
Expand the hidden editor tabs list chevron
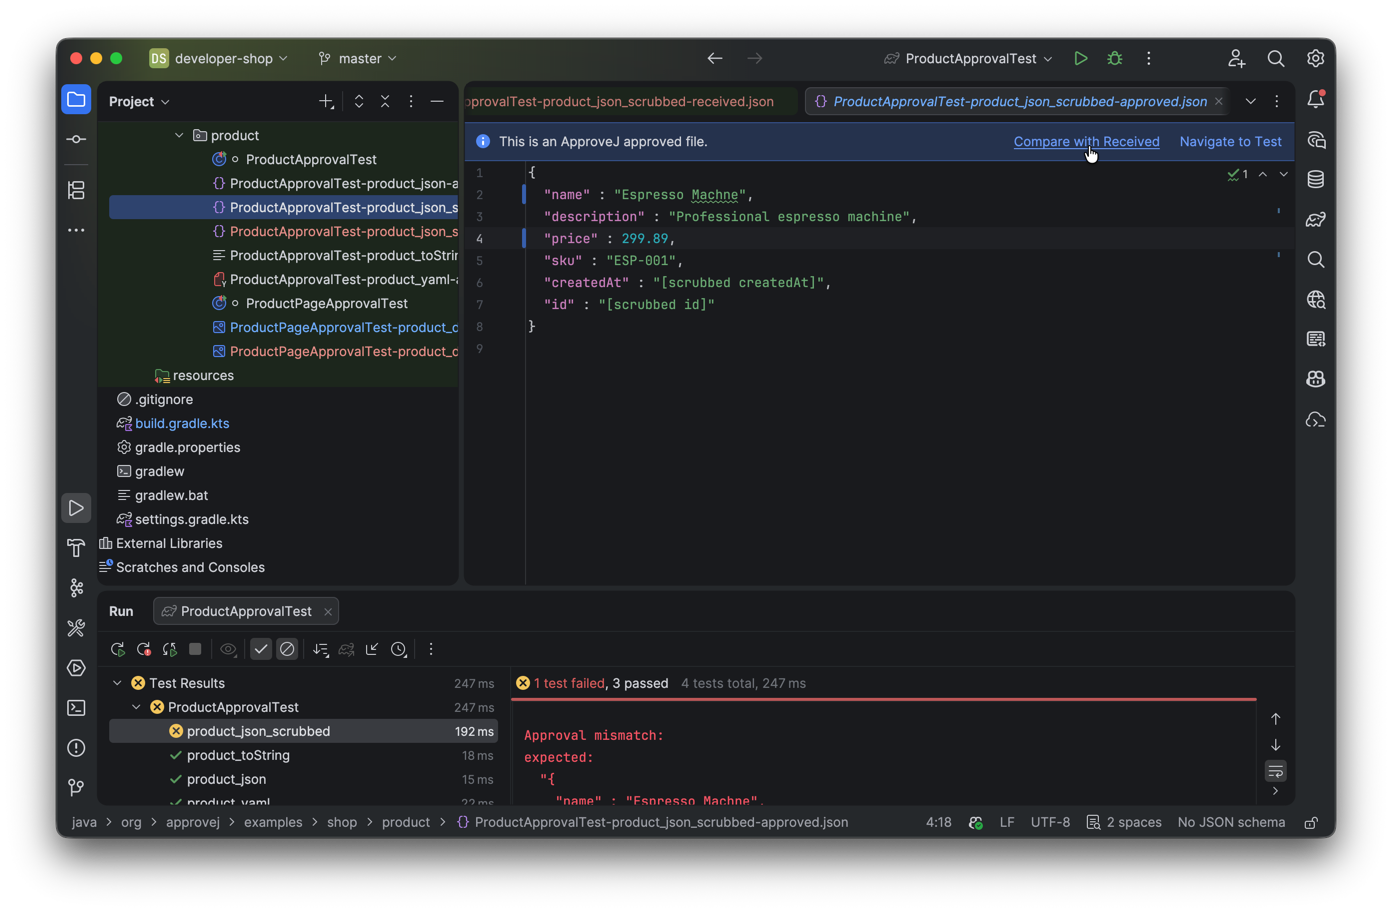tap(1250, 101)
